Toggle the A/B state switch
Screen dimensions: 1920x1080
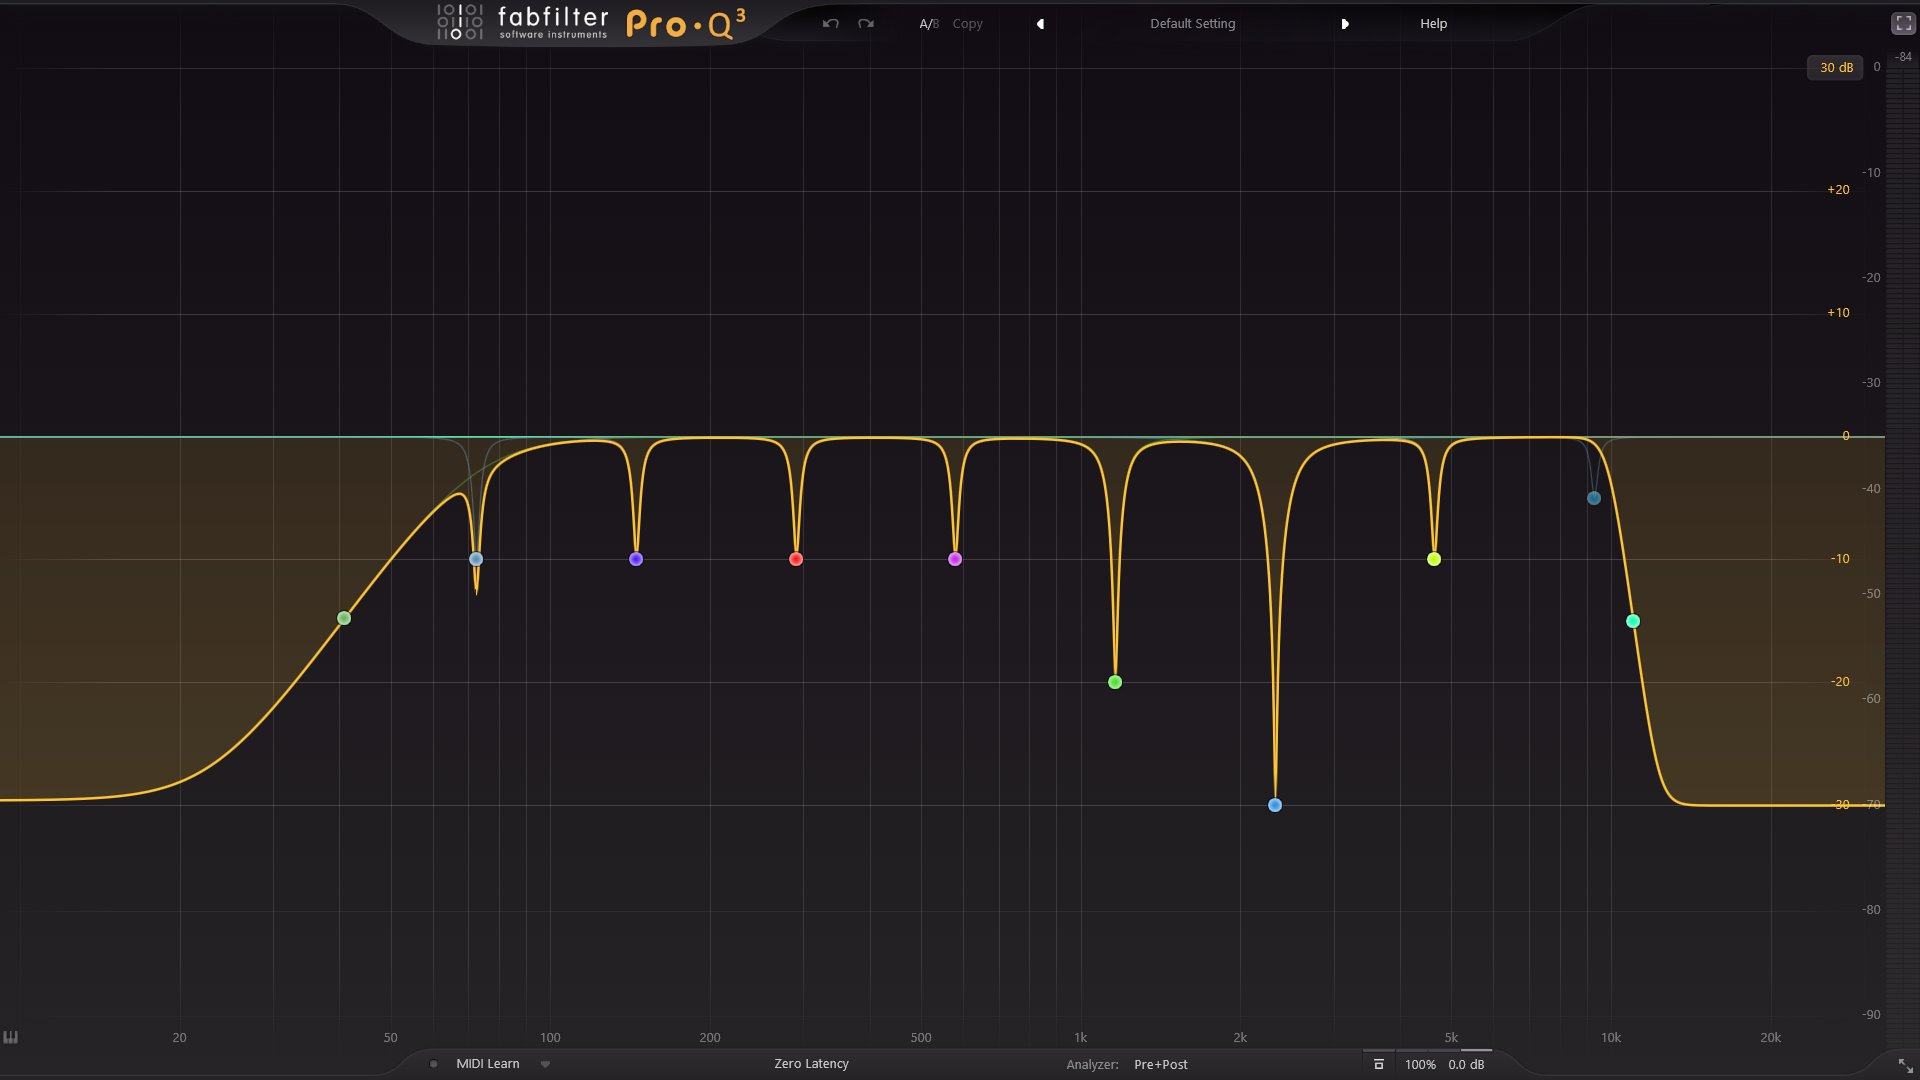tap(928, 24)
